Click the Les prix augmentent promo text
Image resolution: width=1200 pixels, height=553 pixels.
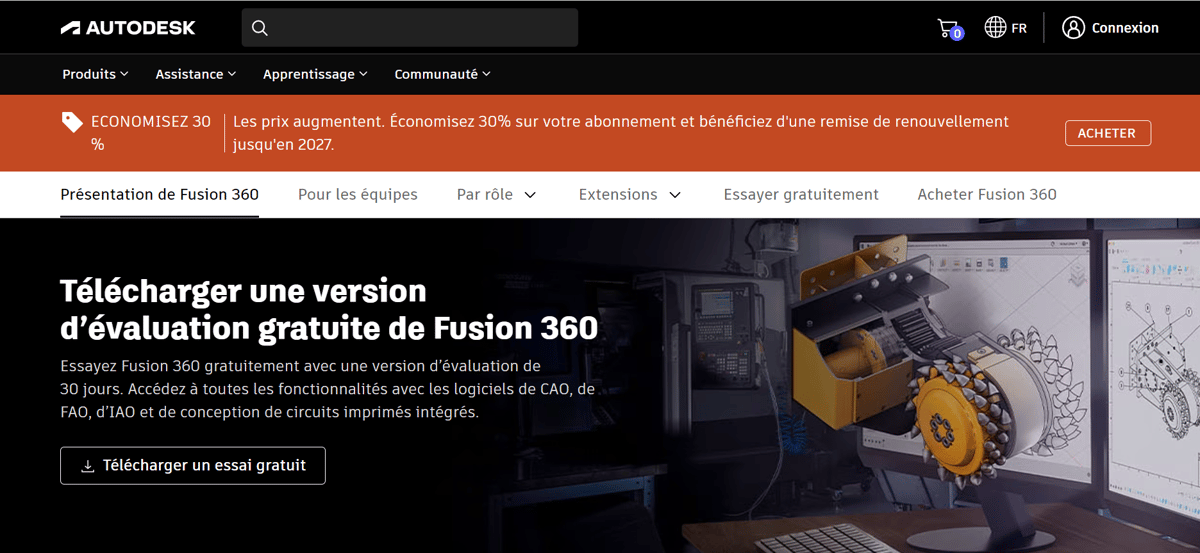(621, 133)
